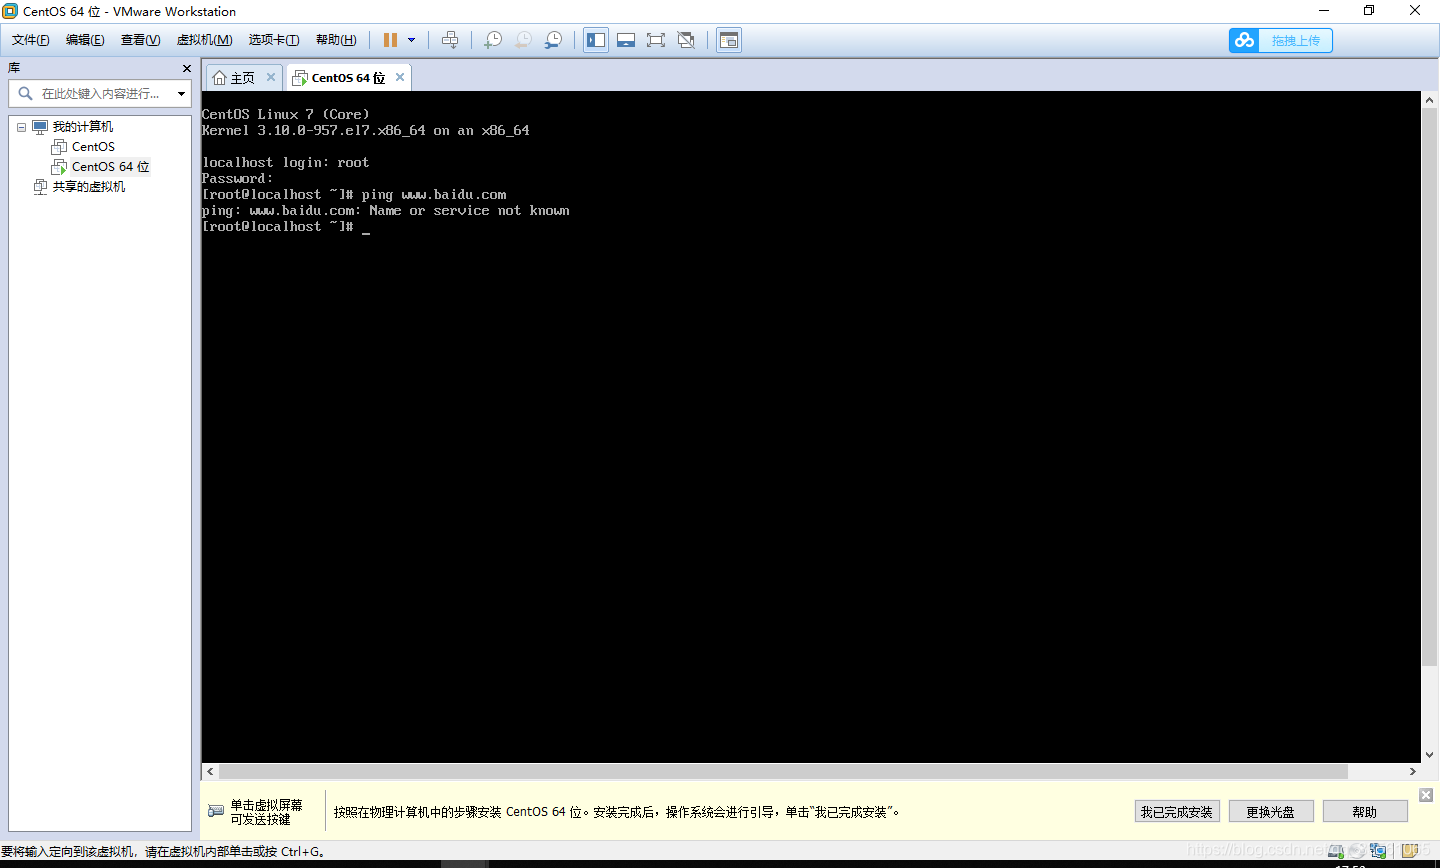Enter full screen mode icon

click(x=656, y=40)
